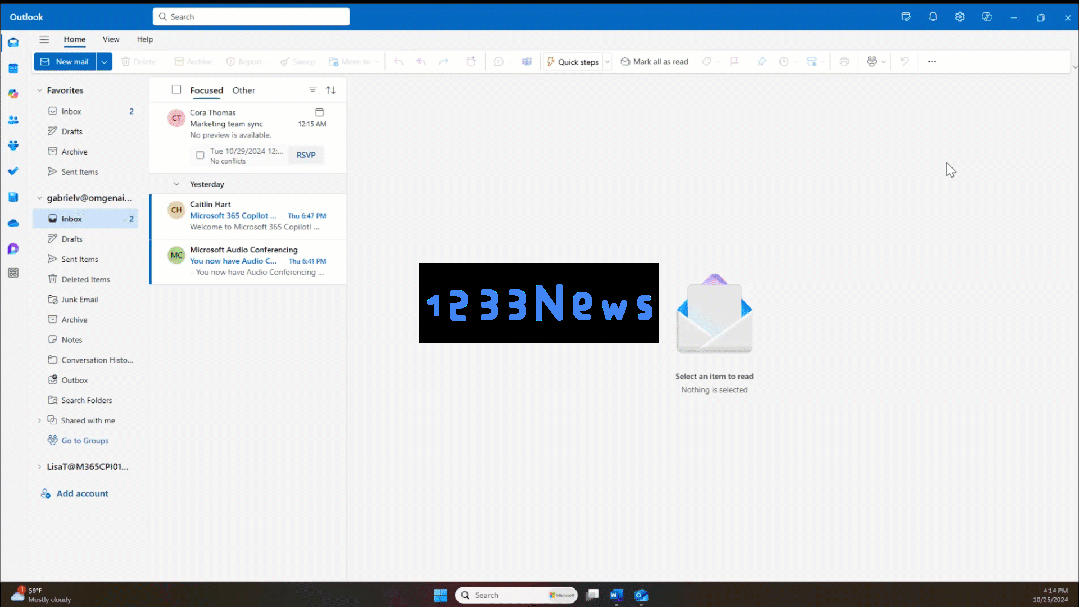Click the Quick steps button

coord(573,62)
